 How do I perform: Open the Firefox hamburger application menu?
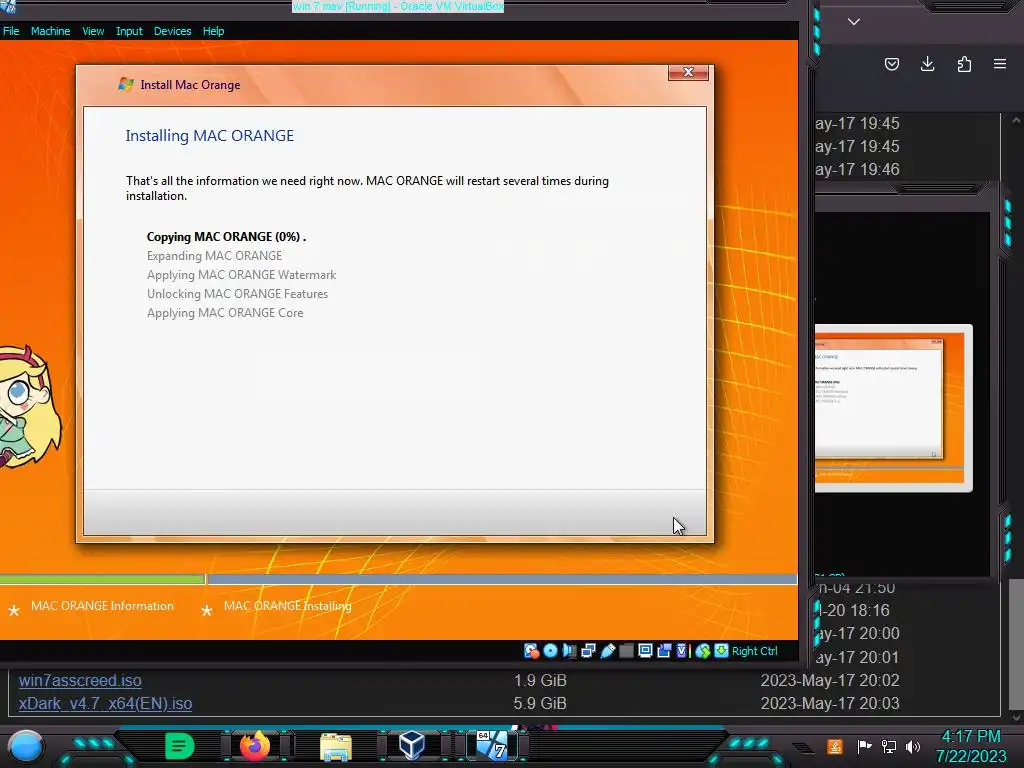(x=1000, y=64)
